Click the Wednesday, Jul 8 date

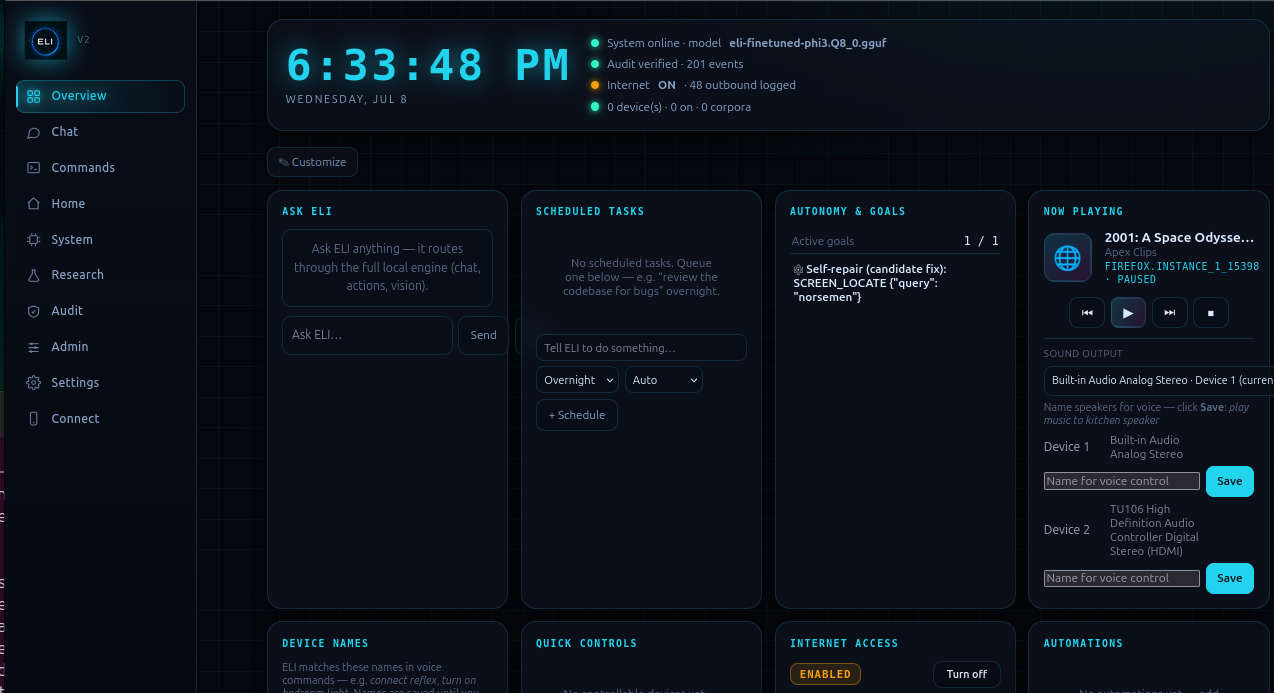click(x=347, y=99)
